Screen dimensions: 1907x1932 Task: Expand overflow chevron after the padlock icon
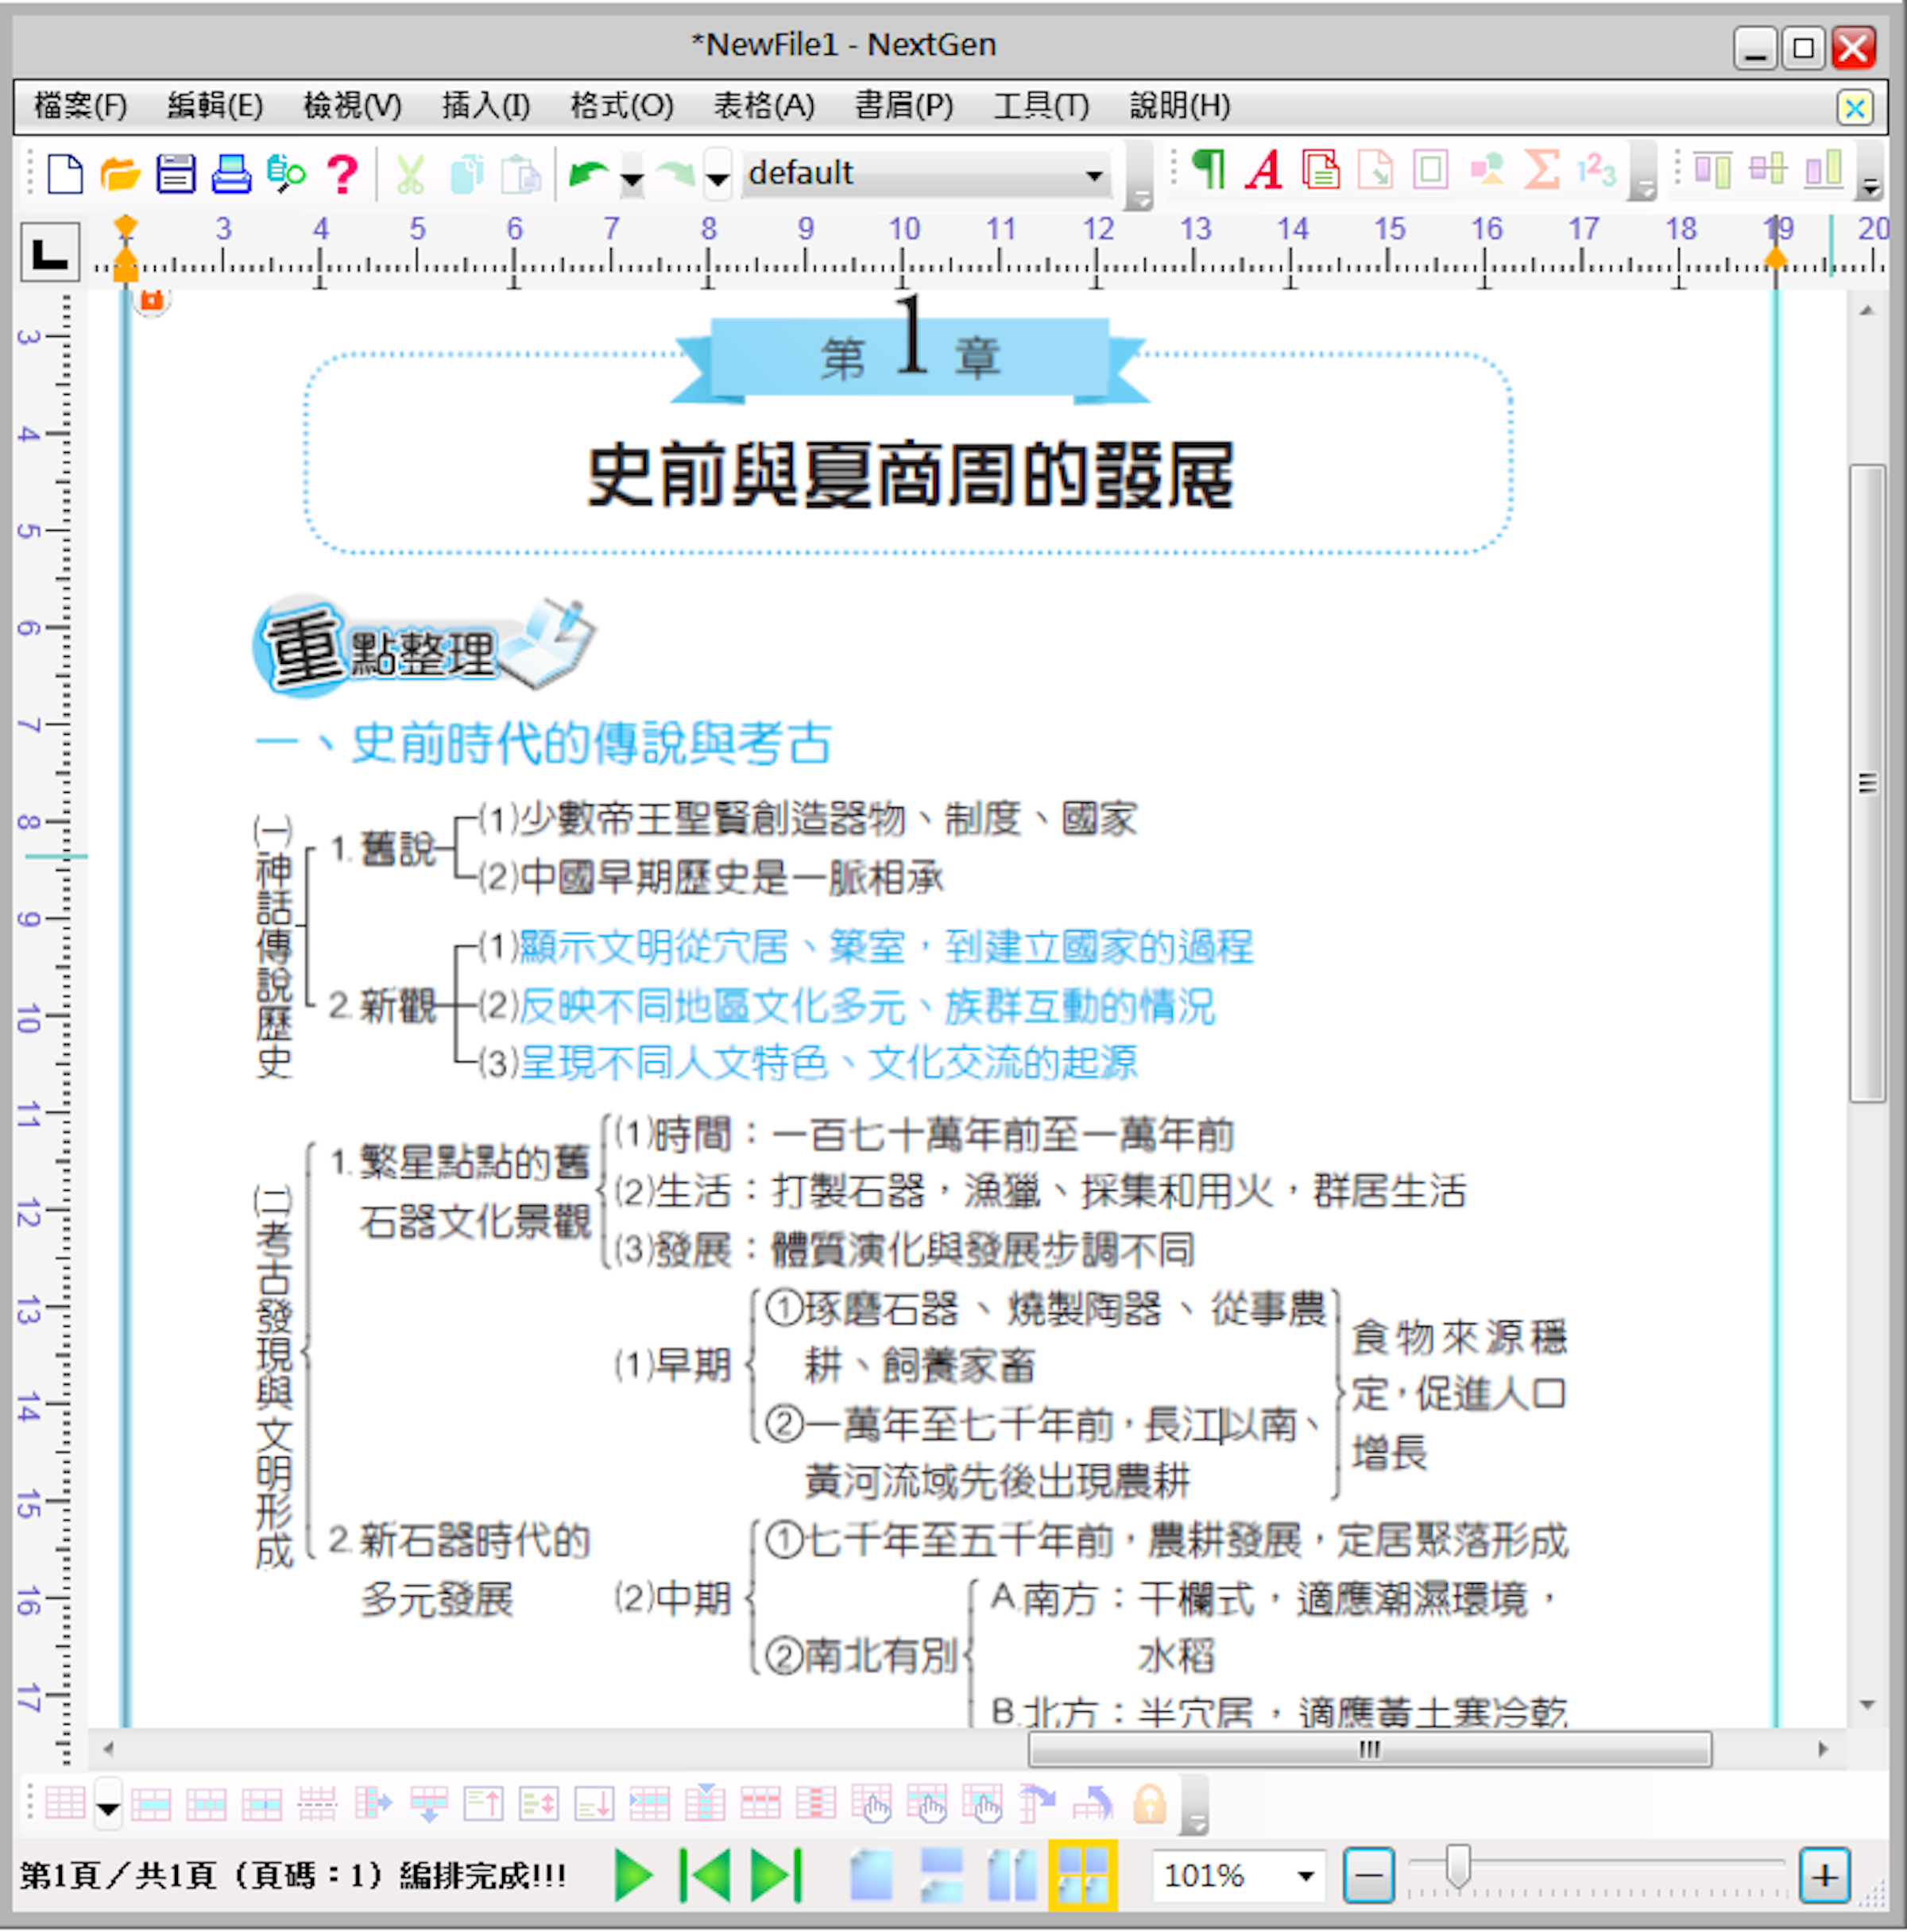click(x=1194, y=1806)
